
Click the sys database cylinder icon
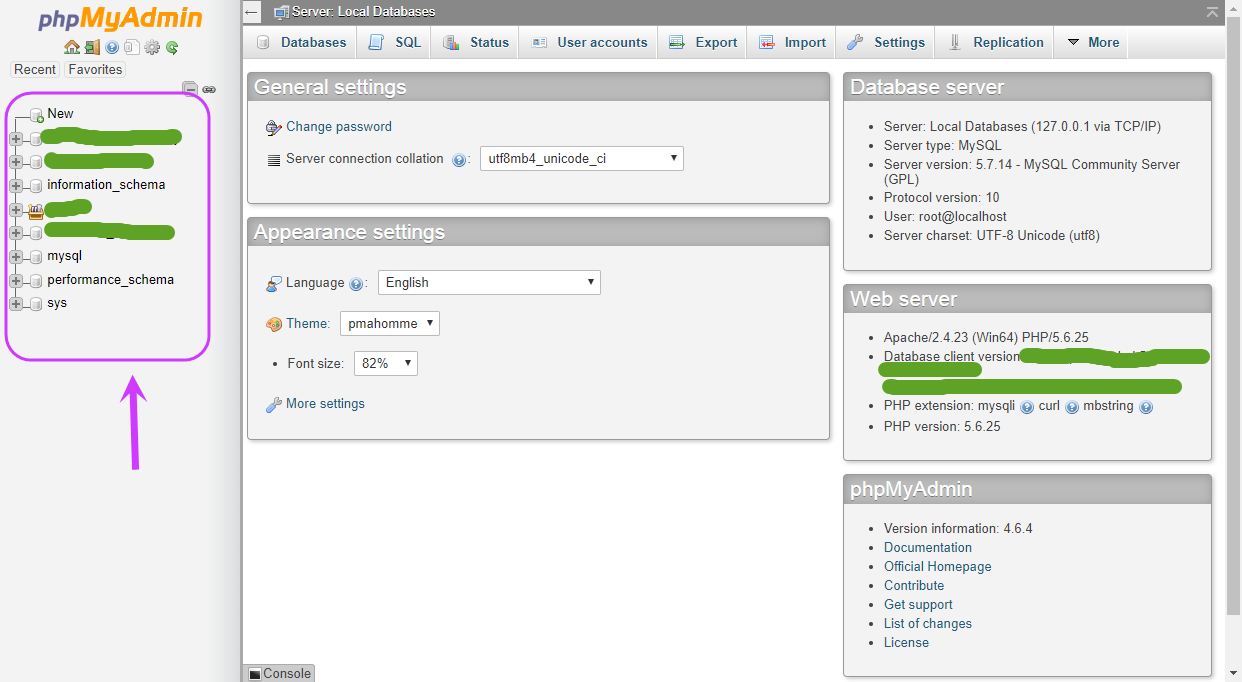point(36,304)
